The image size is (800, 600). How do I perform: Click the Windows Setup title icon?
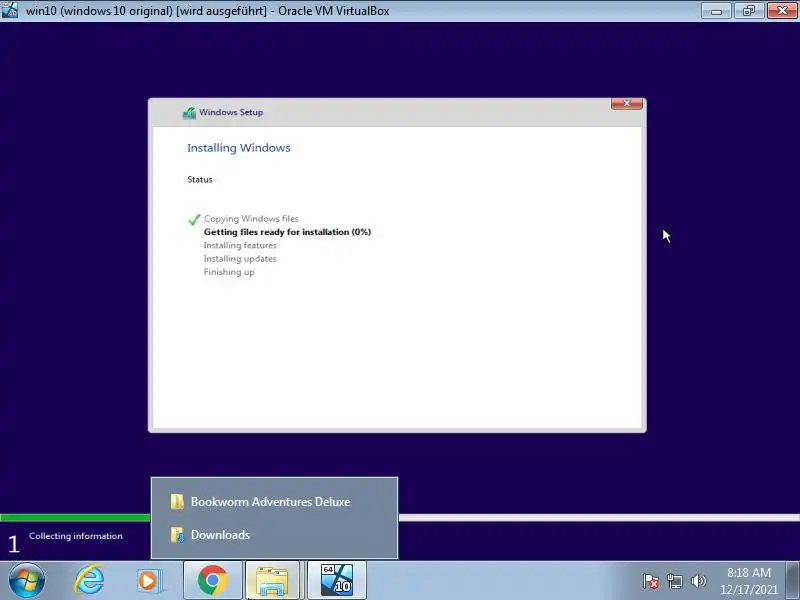[x=189, y=113]
